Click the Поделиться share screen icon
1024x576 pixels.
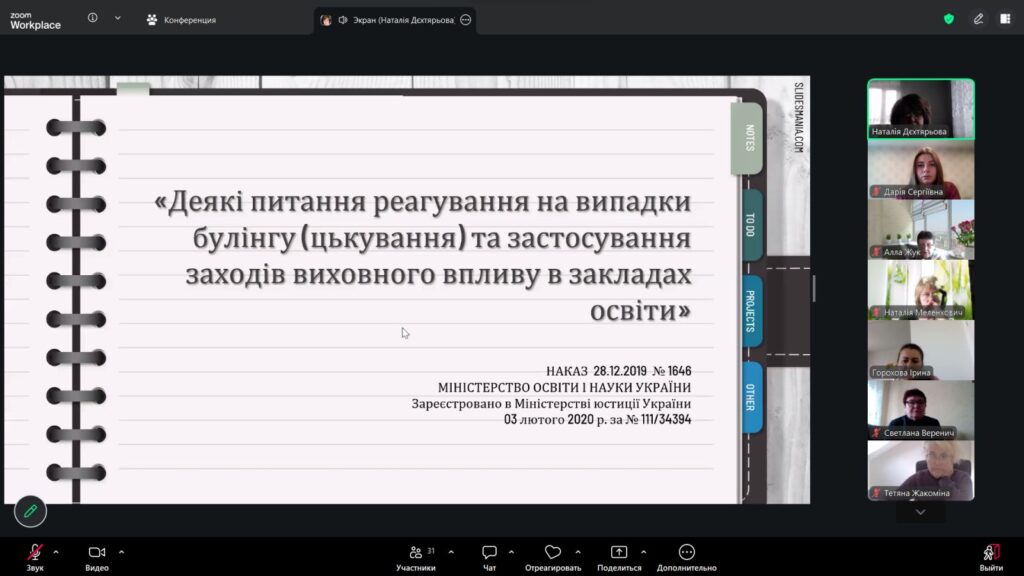point(619,552)
